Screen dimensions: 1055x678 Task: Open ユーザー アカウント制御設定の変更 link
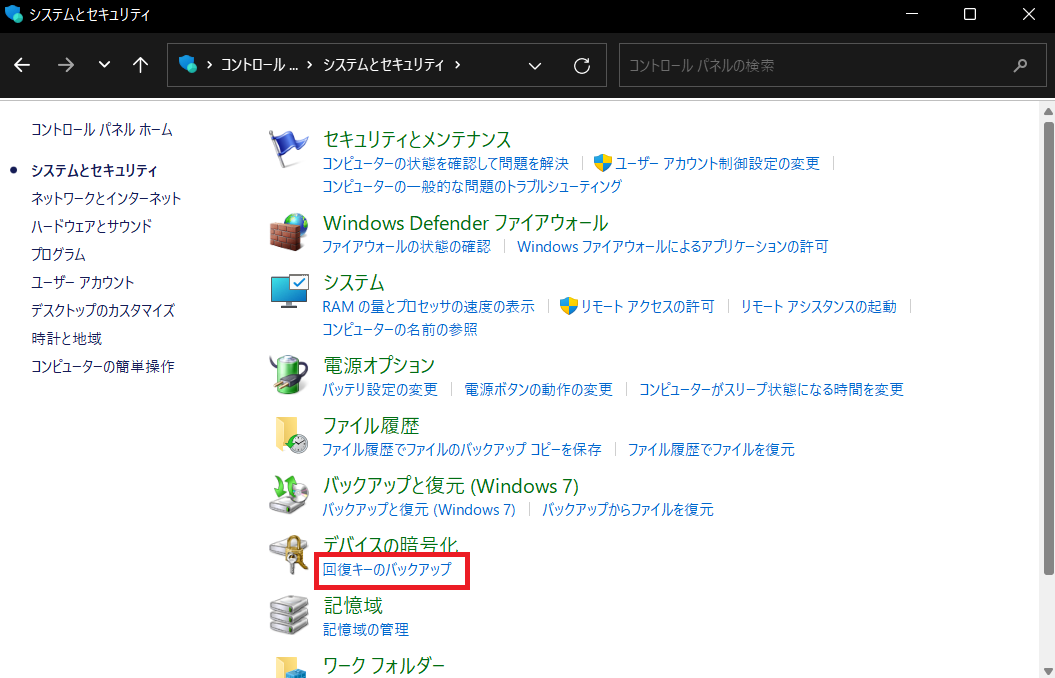[717, 163]
